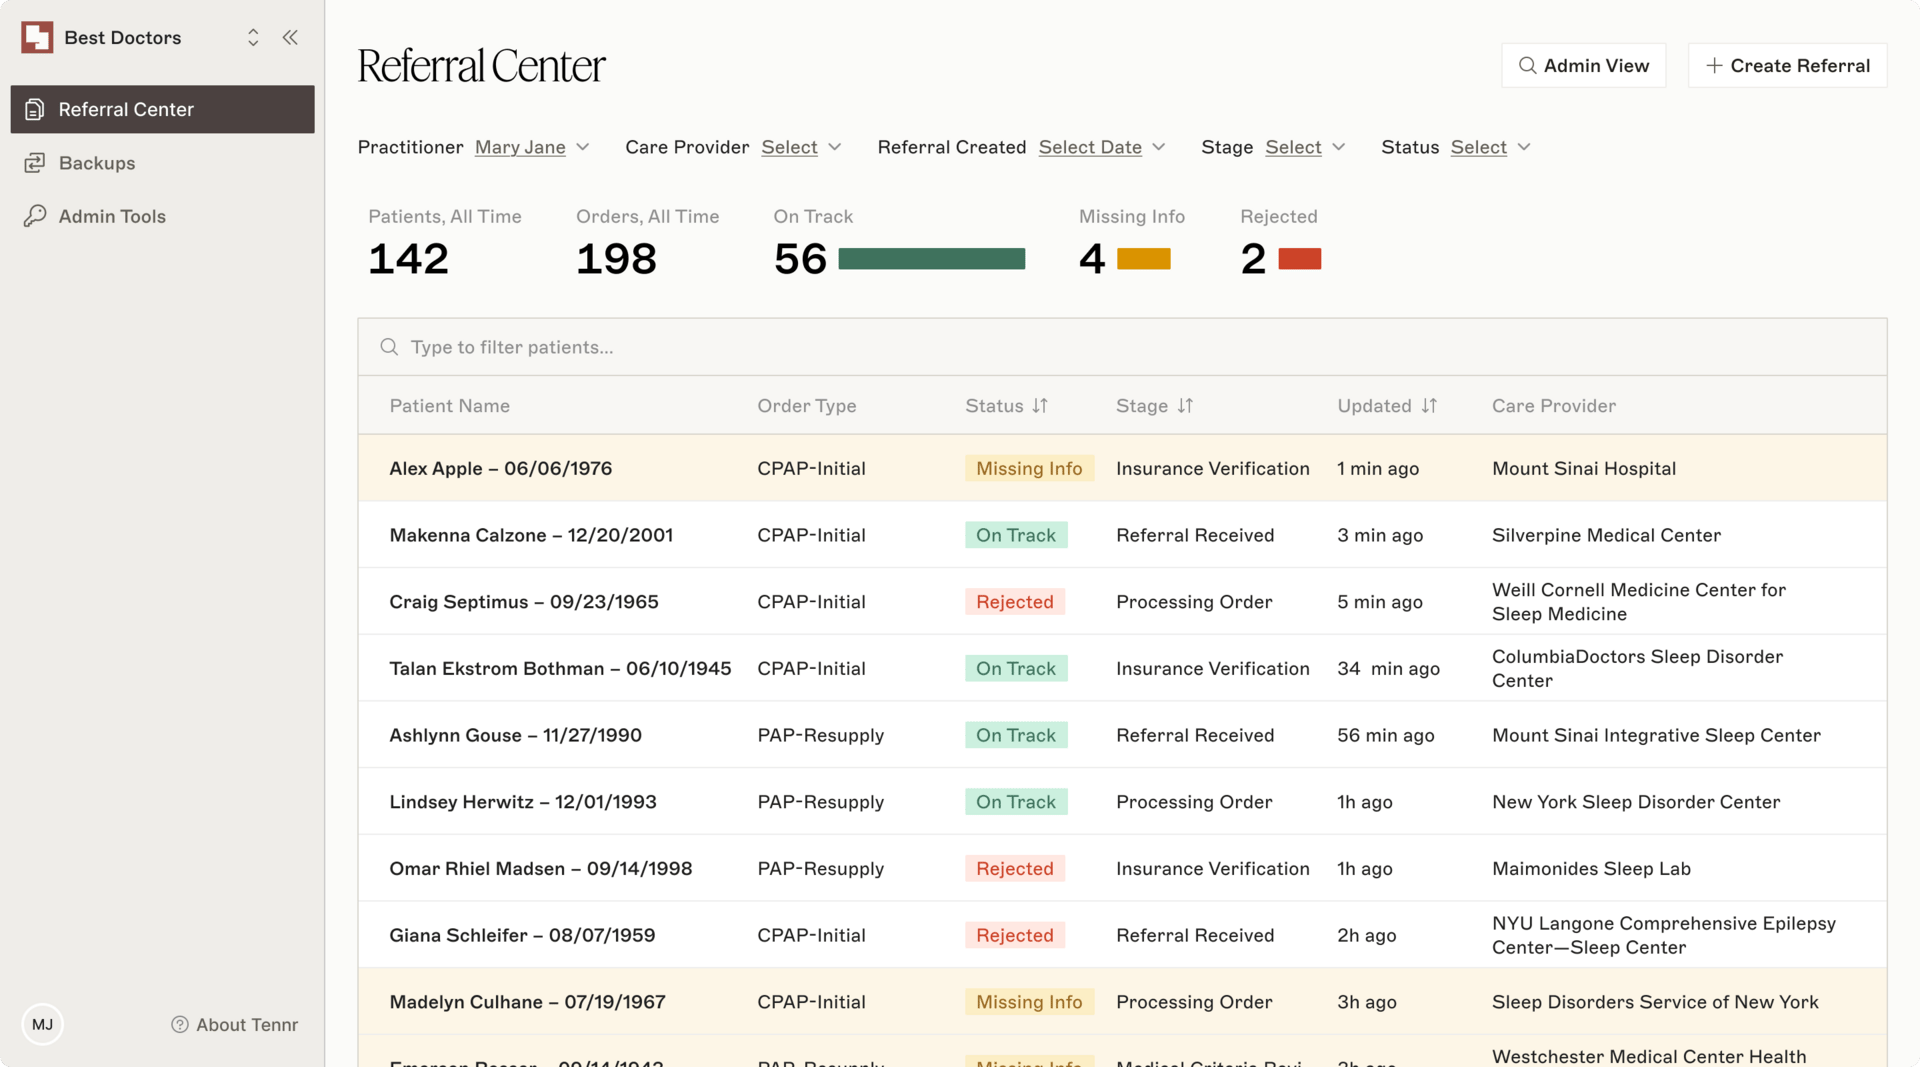
Task: Sort table by Stage column arrows
Action: 1185,406
